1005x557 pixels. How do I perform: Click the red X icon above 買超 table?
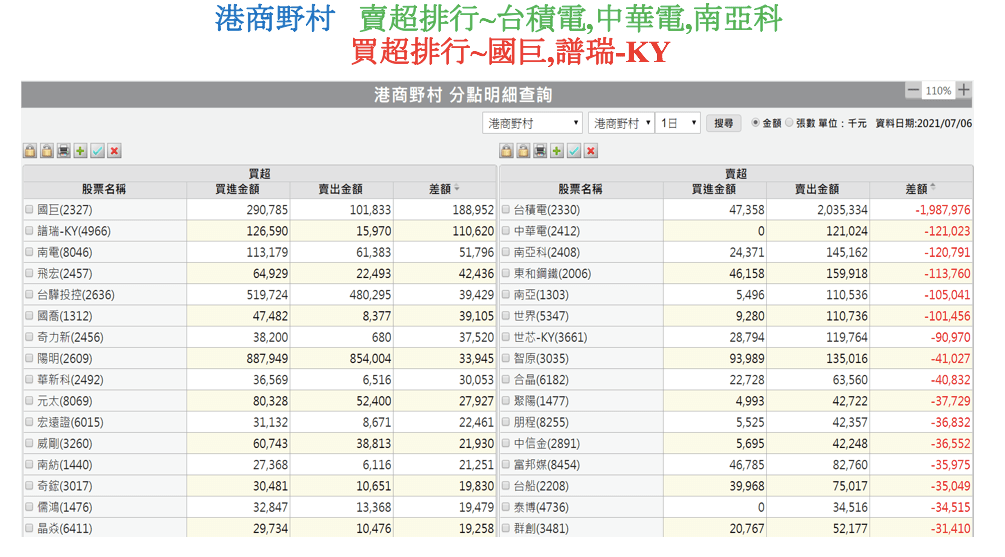click(115, 151)
